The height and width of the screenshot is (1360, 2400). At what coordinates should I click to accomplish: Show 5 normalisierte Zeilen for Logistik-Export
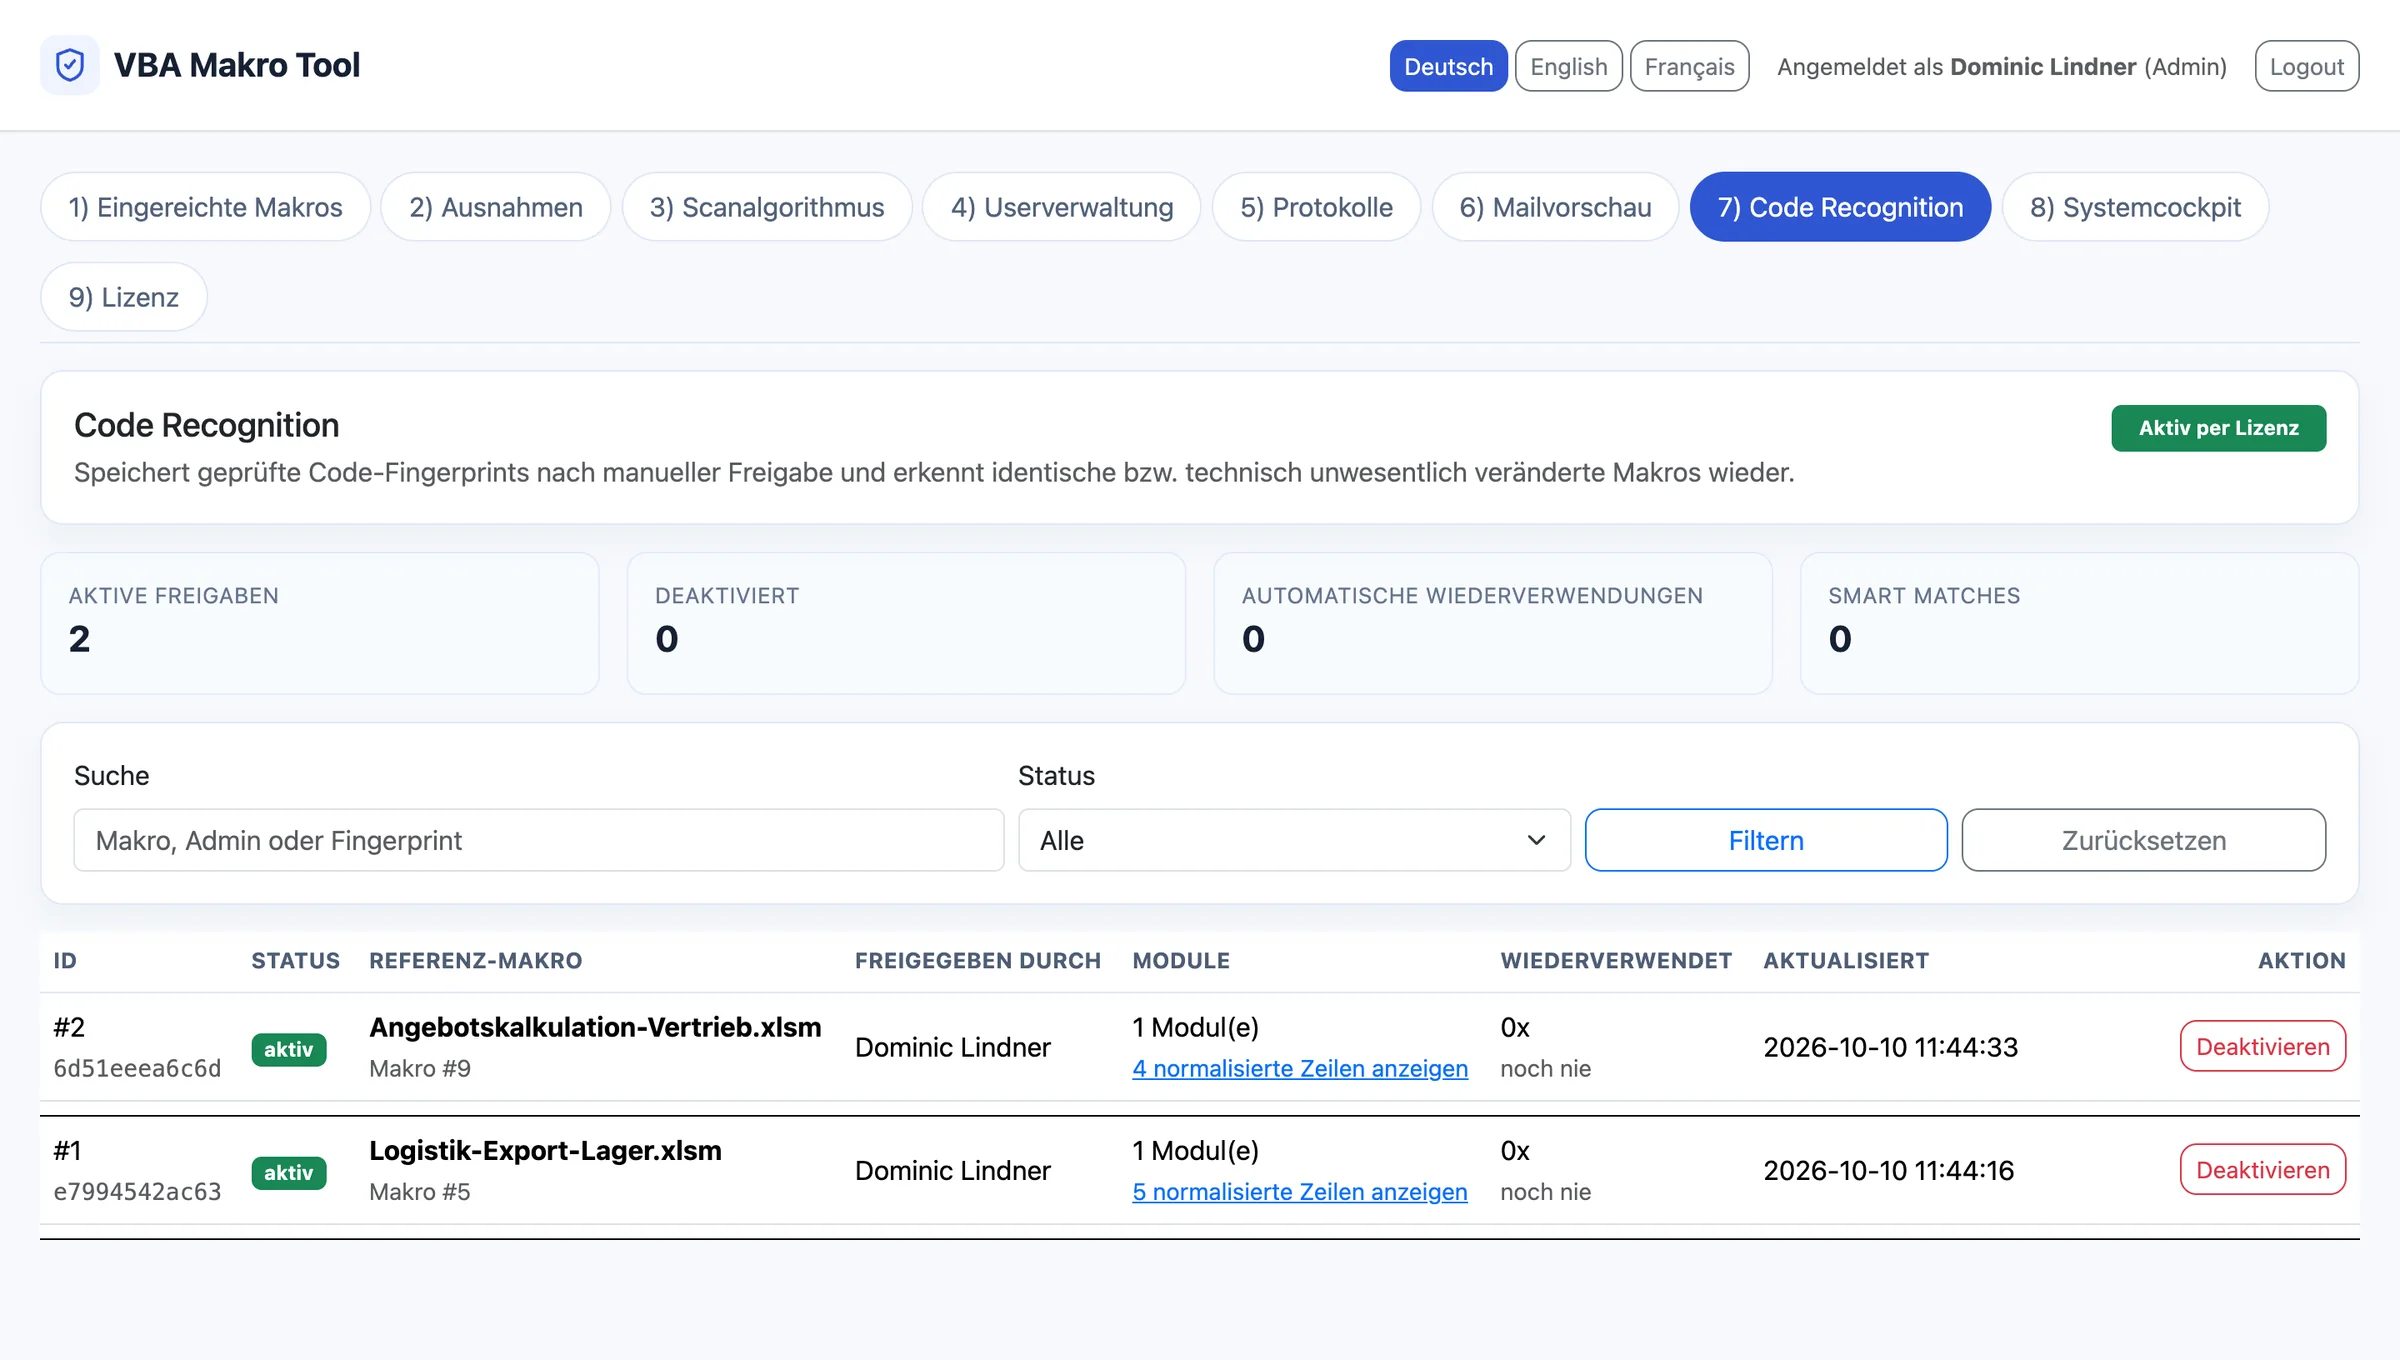(1300, 1192)
